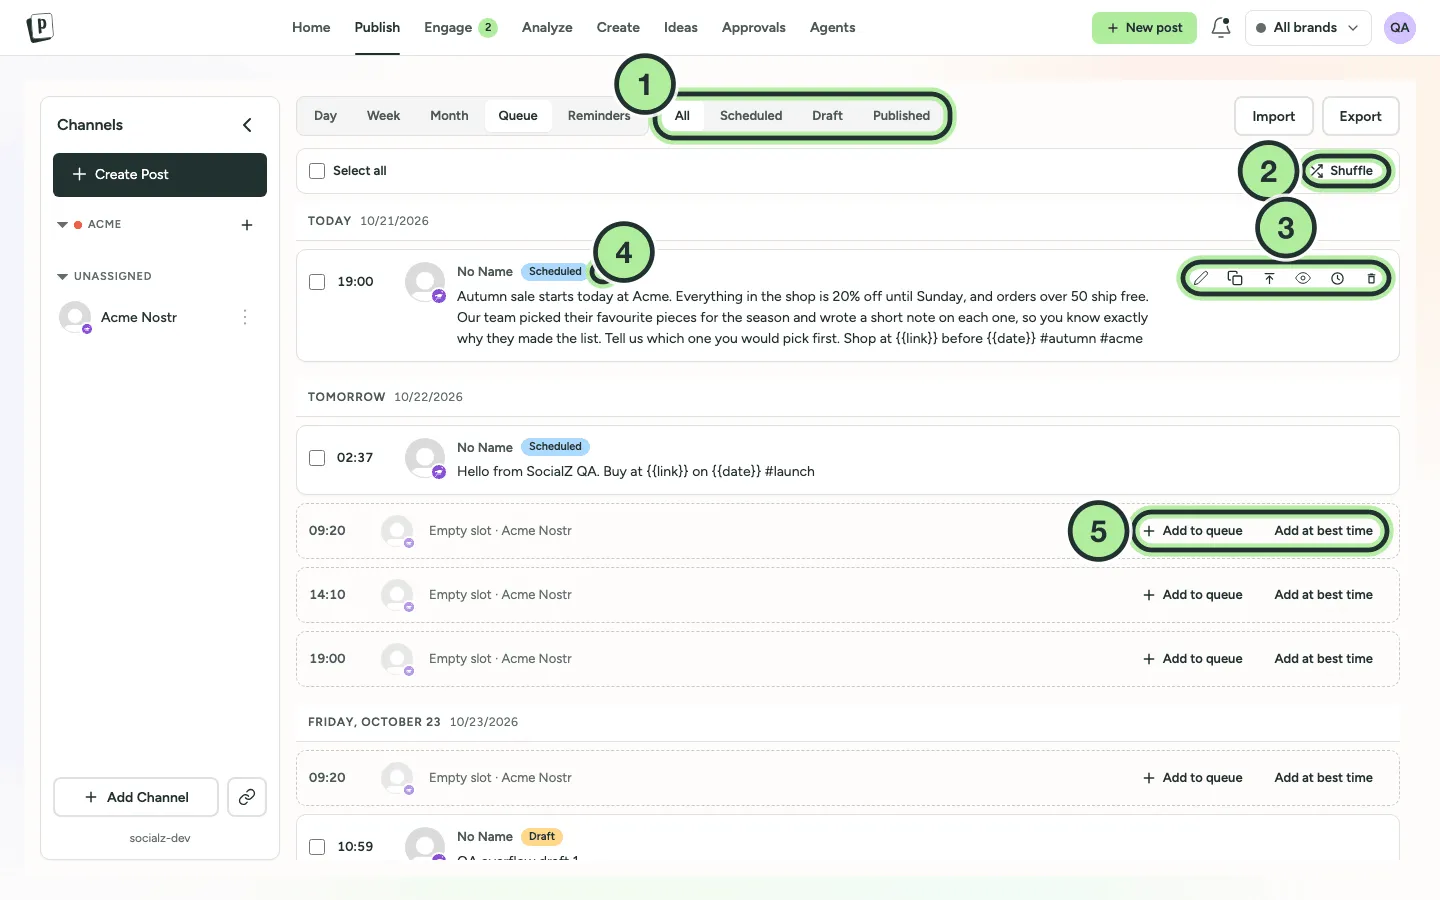The width and height of the screenshot is (1440, 900).
Task: Add a channel to ACME group
Action: pos(247,225)
